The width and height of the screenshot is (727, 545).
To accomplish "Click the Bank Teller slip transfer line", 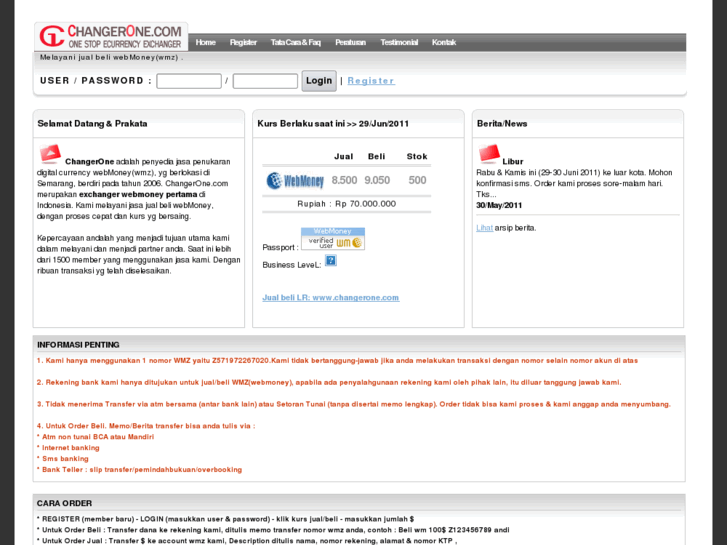I will click(x=140, y=470).
